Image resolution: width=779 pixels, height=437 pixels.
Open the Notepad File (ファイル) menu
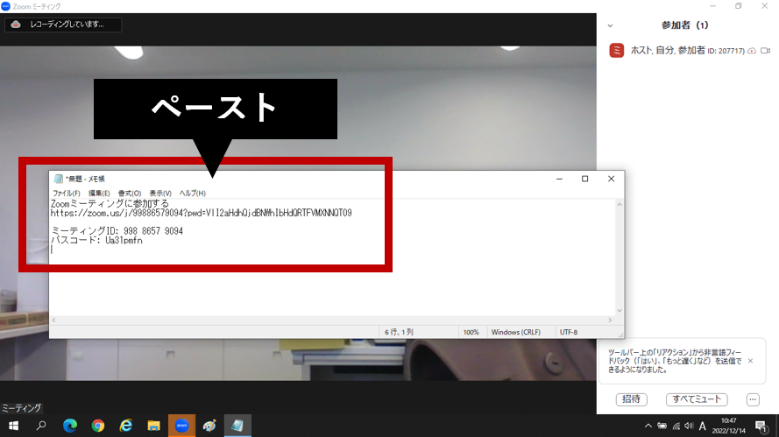pyautogui.click(x=66, y=193)
